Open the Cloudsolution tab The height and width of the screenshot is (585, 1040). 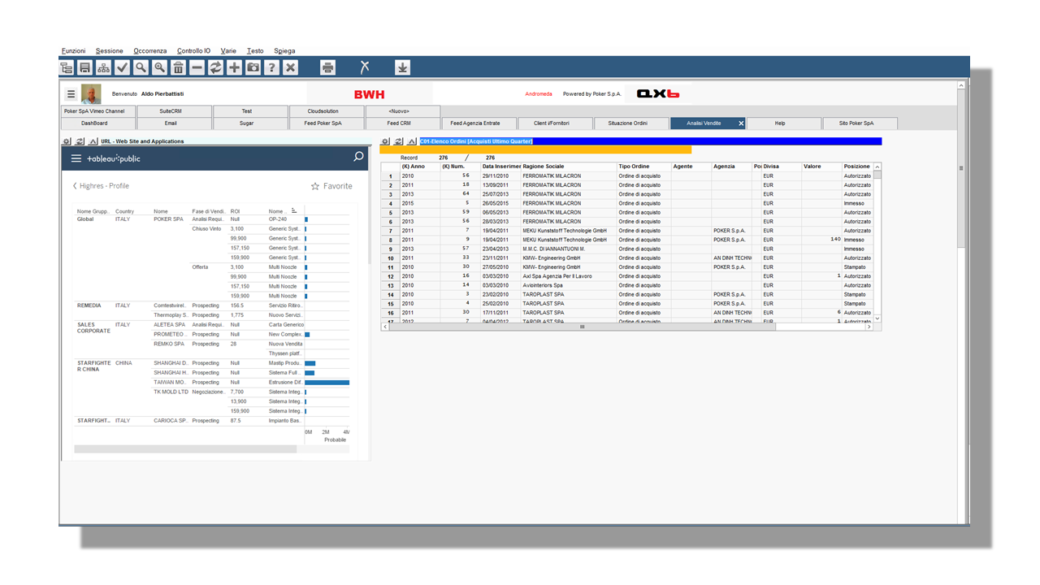pyautogui.click(x=326, y=111)
